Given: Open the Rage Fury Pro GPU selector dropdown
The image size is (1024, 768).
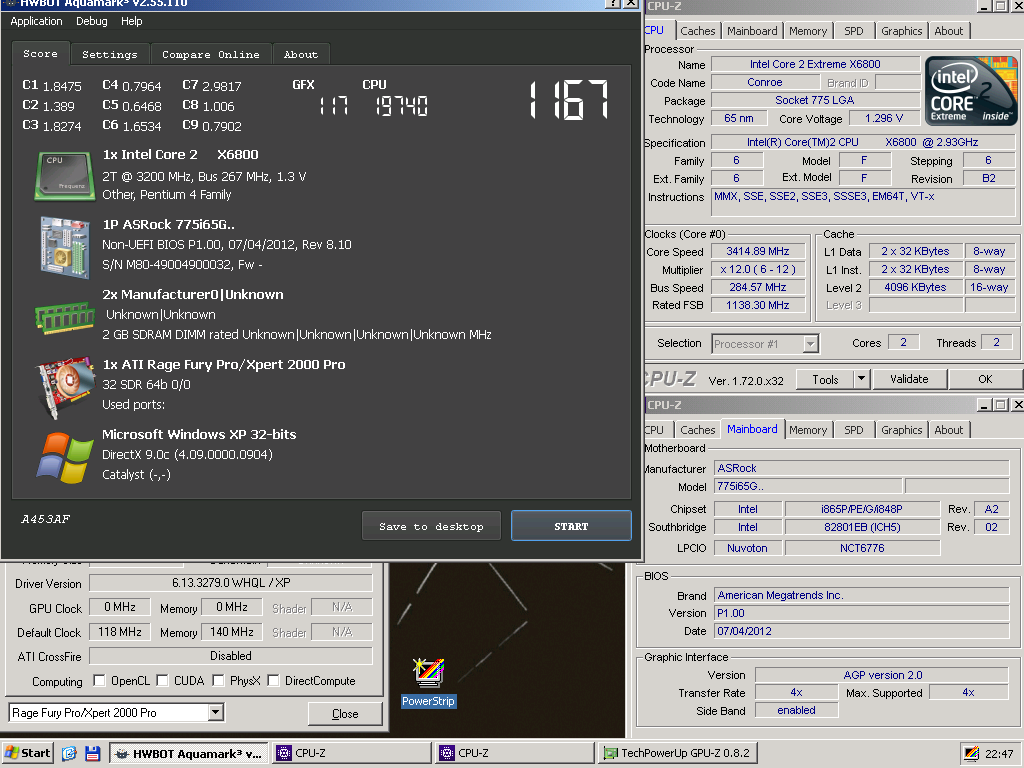Looking at the screenshot, I should (216, 712).
